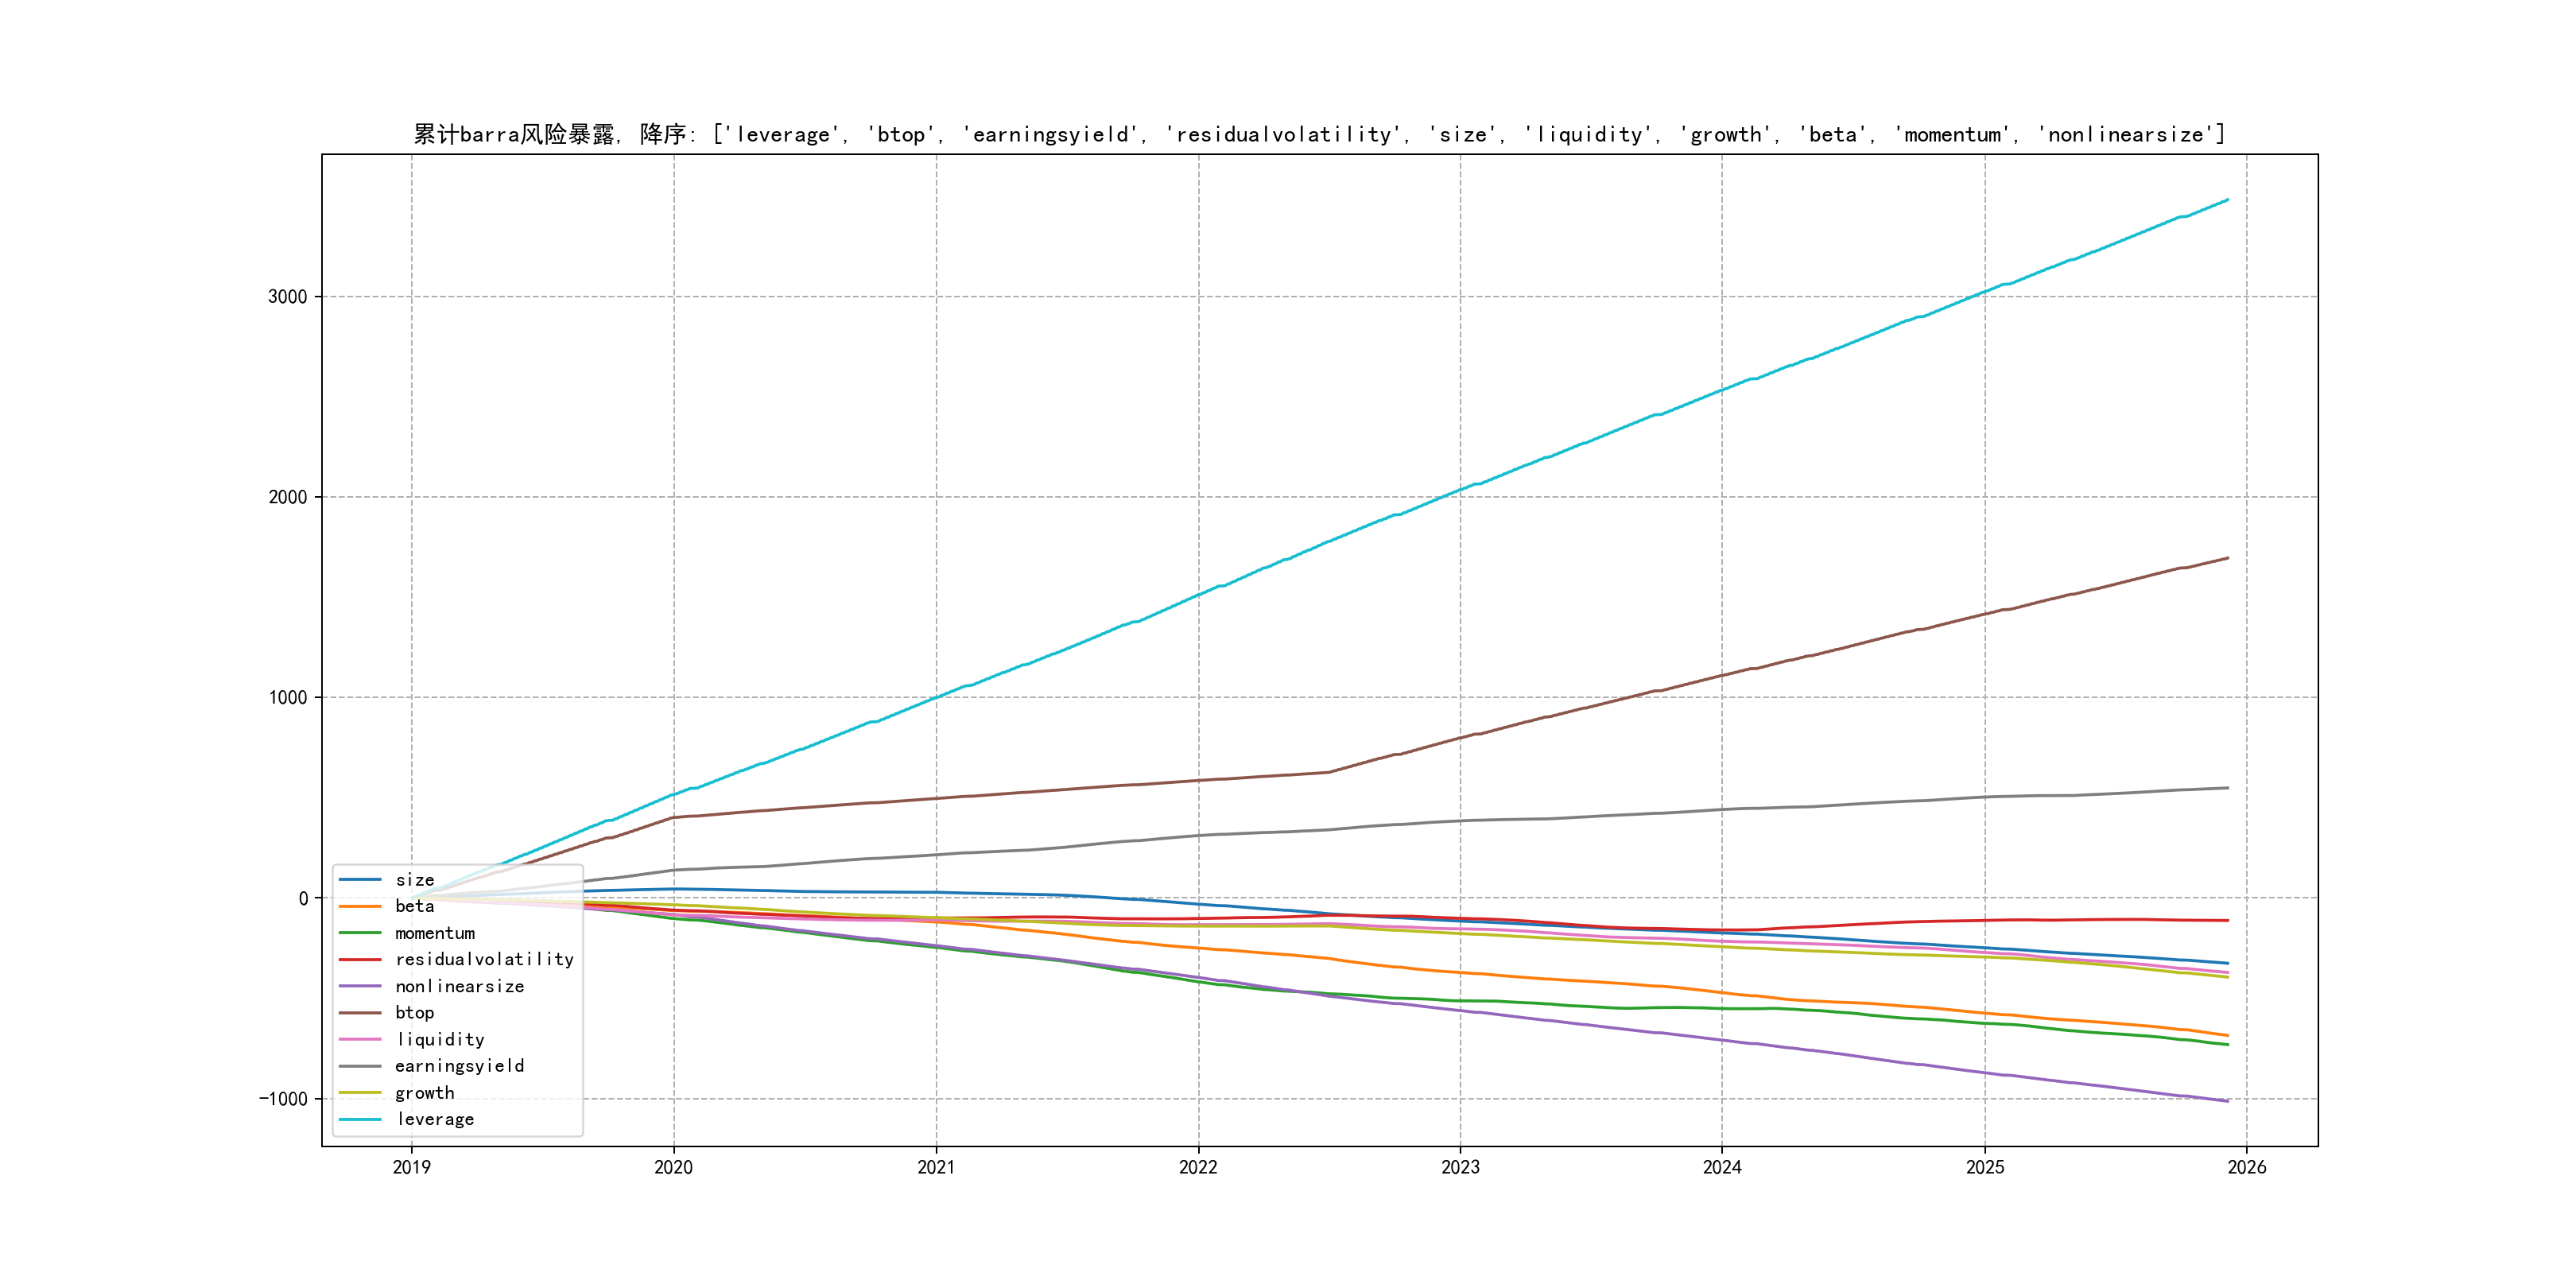Image resolution: width=2576 pixels, height=1288 pixels.
Task: Click the nonlinearsize legend label
Action: point(459,987)
